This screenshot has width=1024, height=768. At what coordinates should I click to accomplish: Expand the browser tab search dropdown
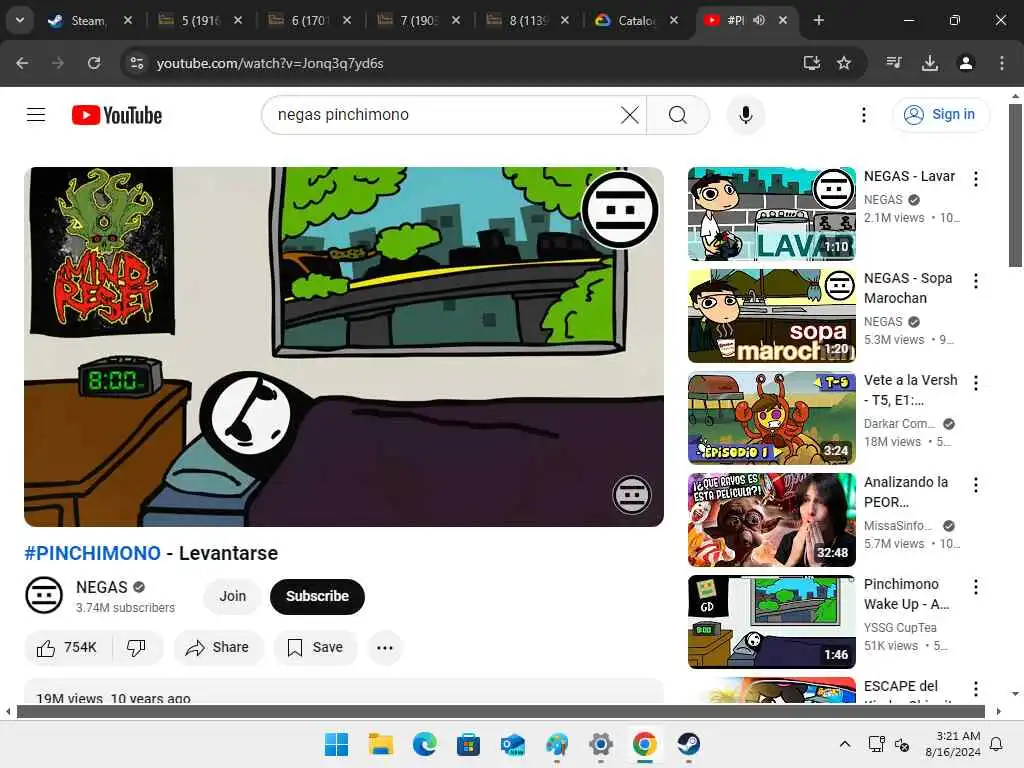(20, 20)
